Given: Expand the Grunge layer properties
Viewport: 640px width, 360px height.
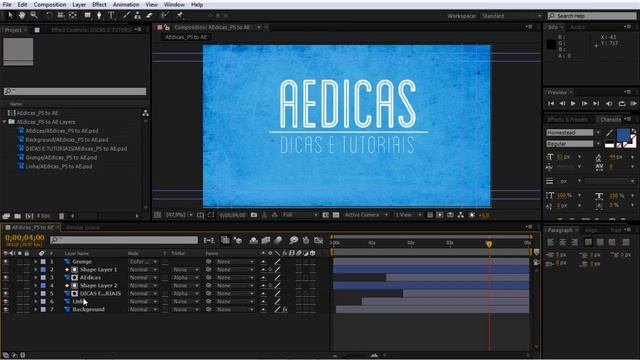Looking at the screenshot, I should [x=36, y=262].
